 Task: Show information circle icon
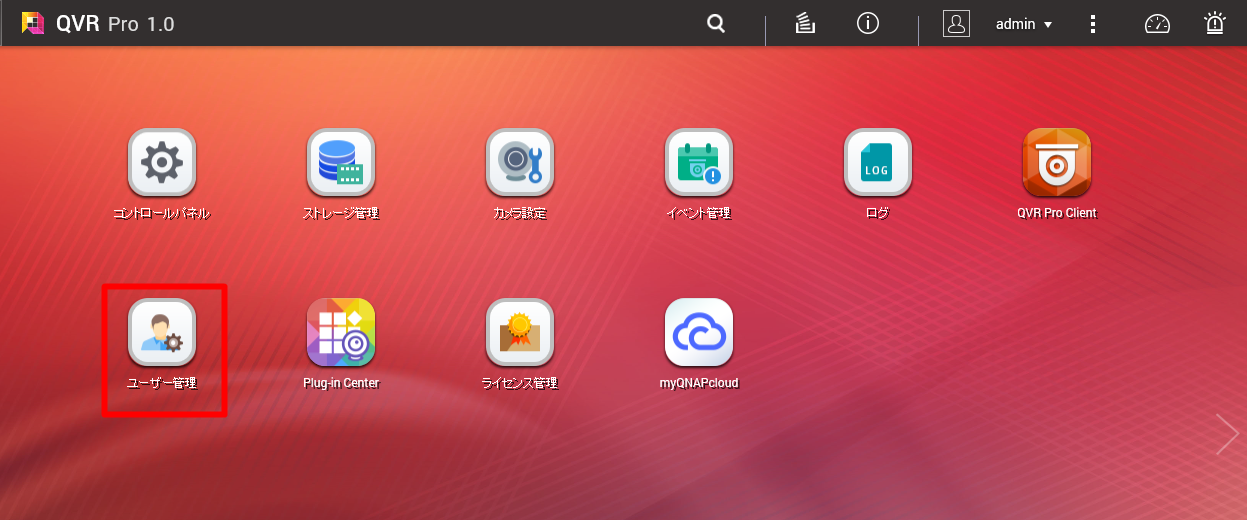868,23
